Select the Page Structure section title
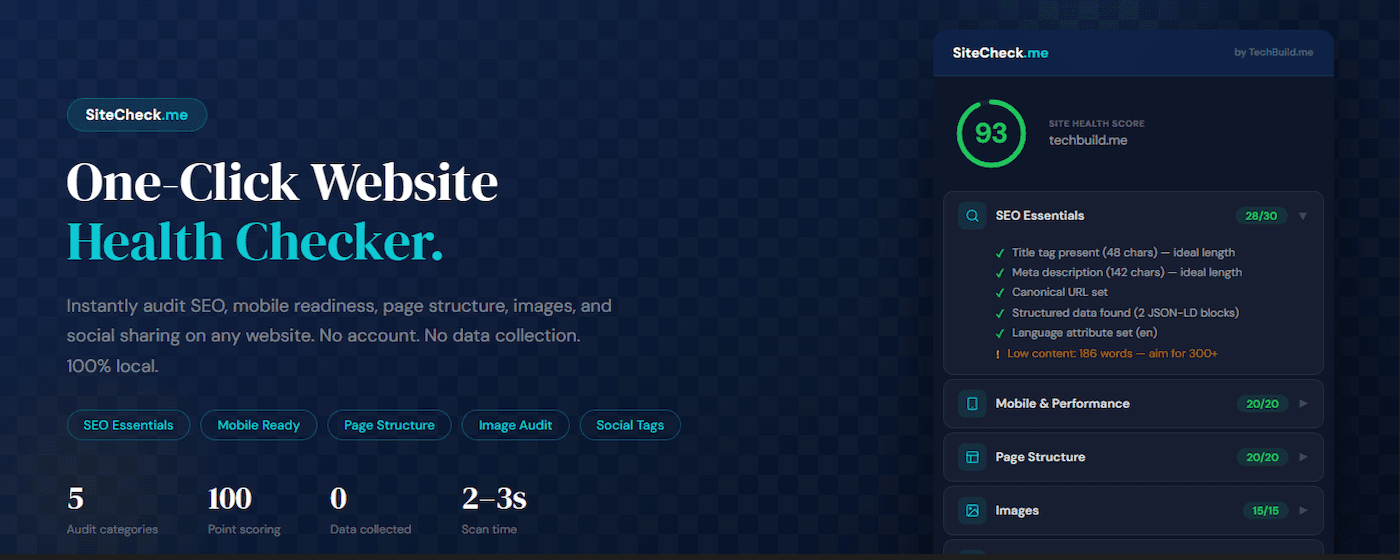Viewport: 1400px width, 560px height. (1040, 457)
